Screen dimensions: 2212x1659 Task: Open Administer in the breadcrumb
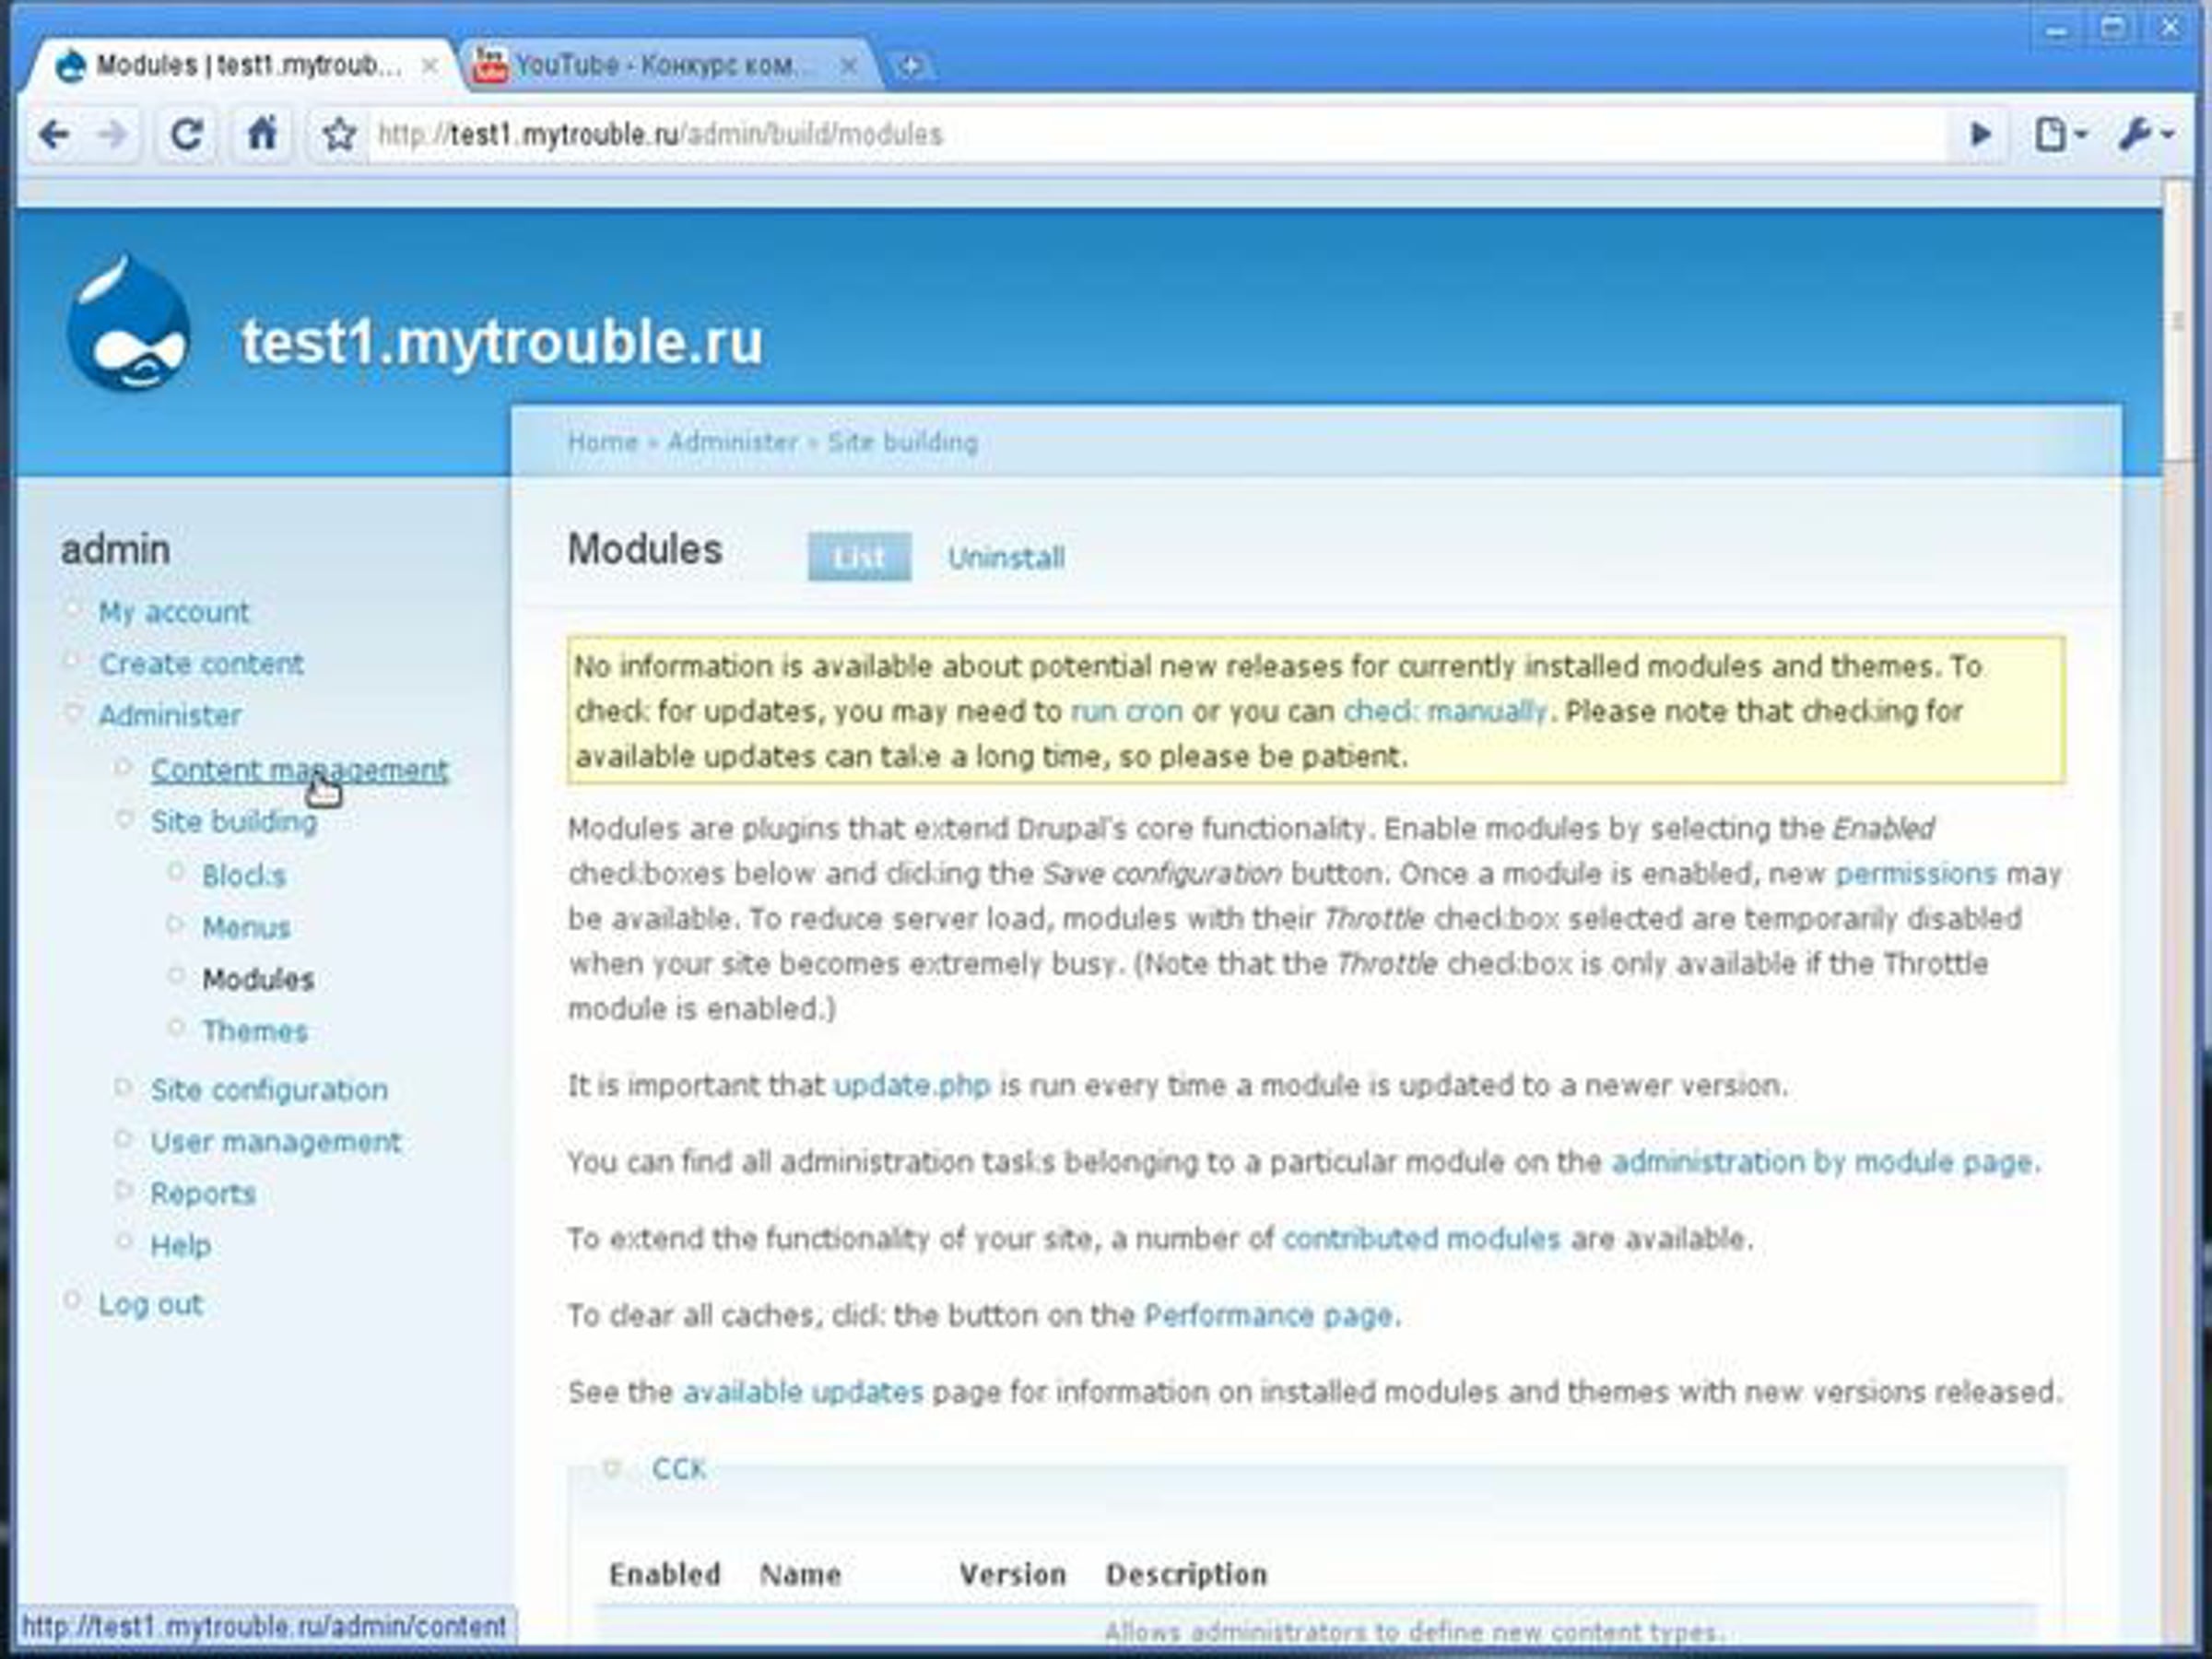[732, 442]
